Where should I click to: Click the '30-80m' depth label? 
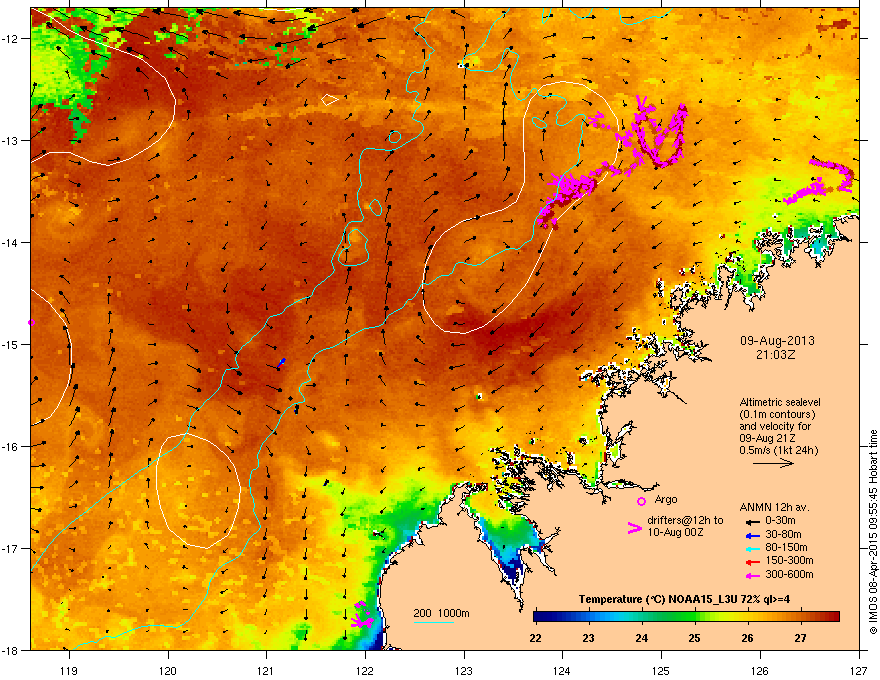(x=783, y=535)
